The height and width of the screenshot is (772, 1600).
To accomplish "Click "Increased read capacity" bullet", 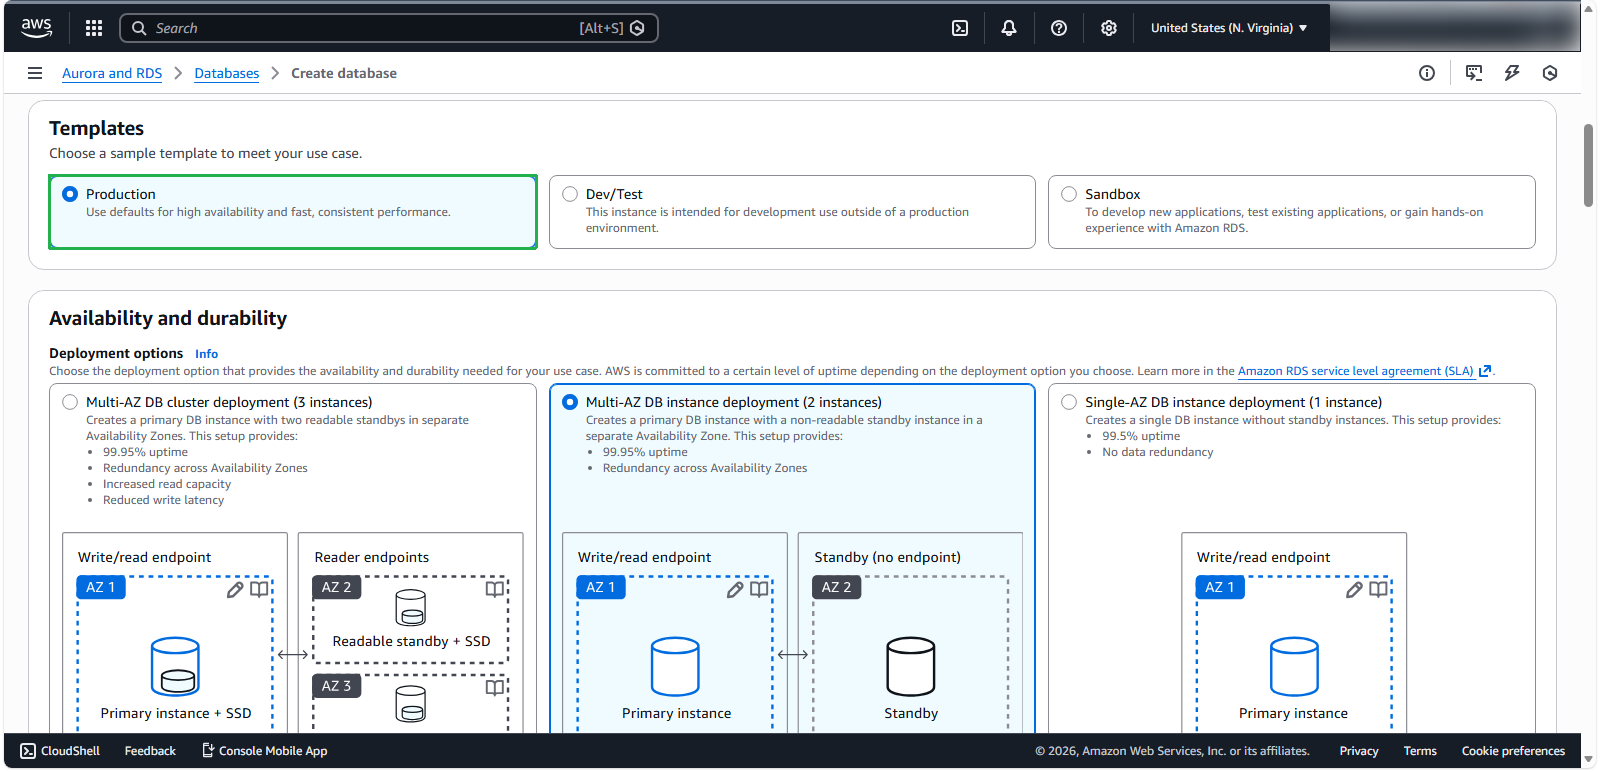I will tap(167, 484).
